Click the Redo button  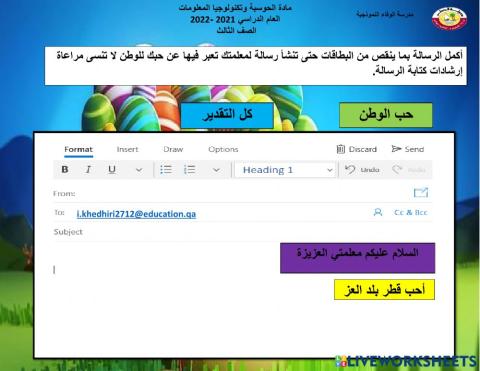[409, 170]
